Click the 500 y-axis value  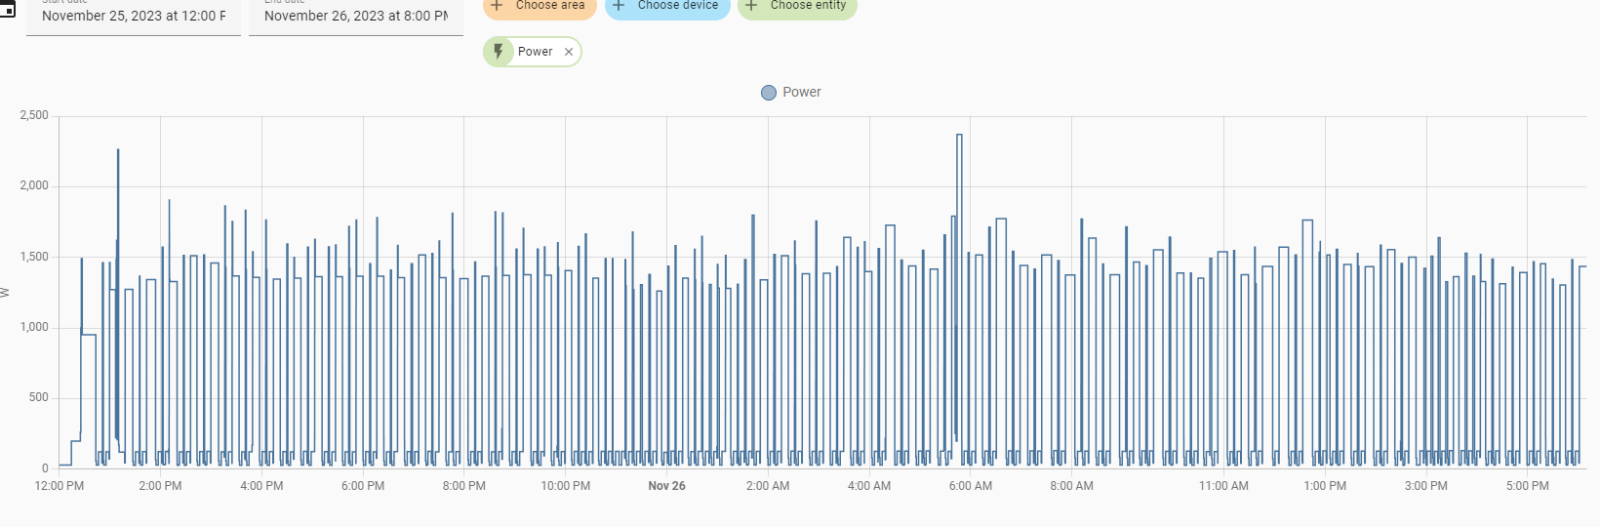[38, 398]
